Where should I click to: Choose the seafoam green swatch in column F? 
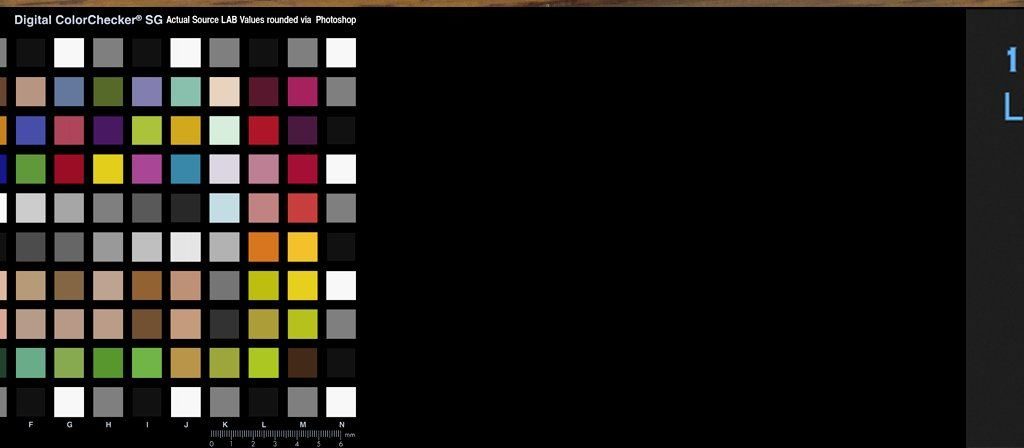tap(30, 362)
